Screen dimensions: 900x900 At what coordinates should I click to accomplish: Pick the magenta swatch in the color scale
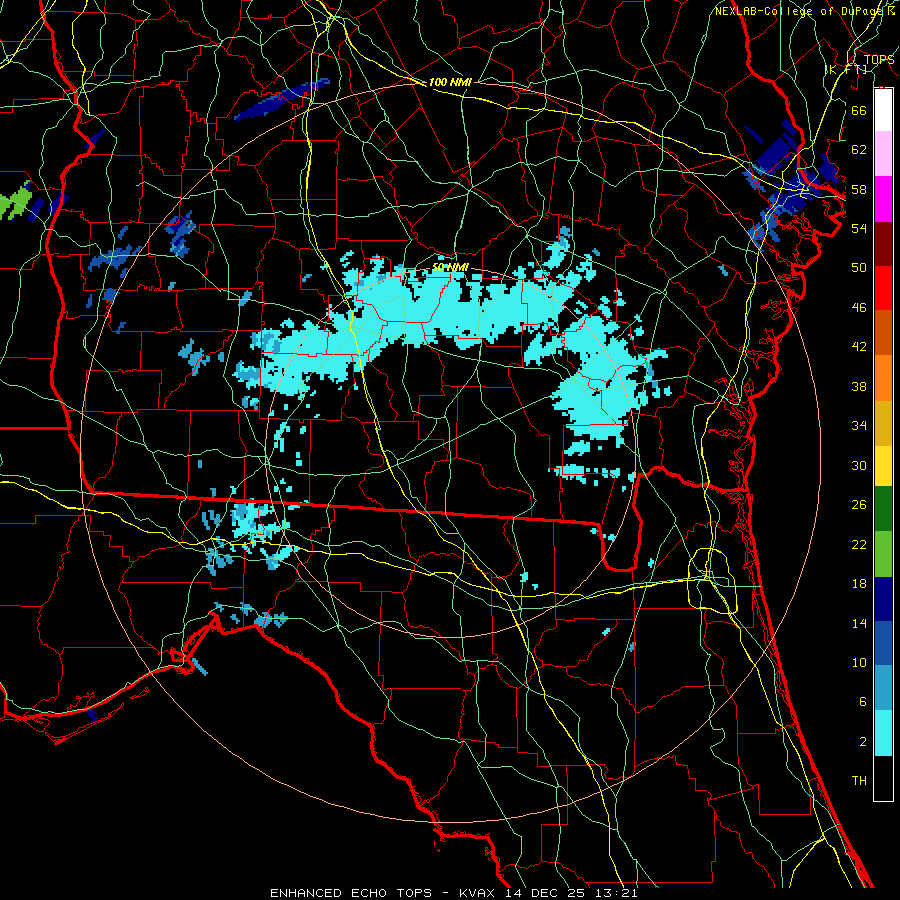(x=883, y=199)
